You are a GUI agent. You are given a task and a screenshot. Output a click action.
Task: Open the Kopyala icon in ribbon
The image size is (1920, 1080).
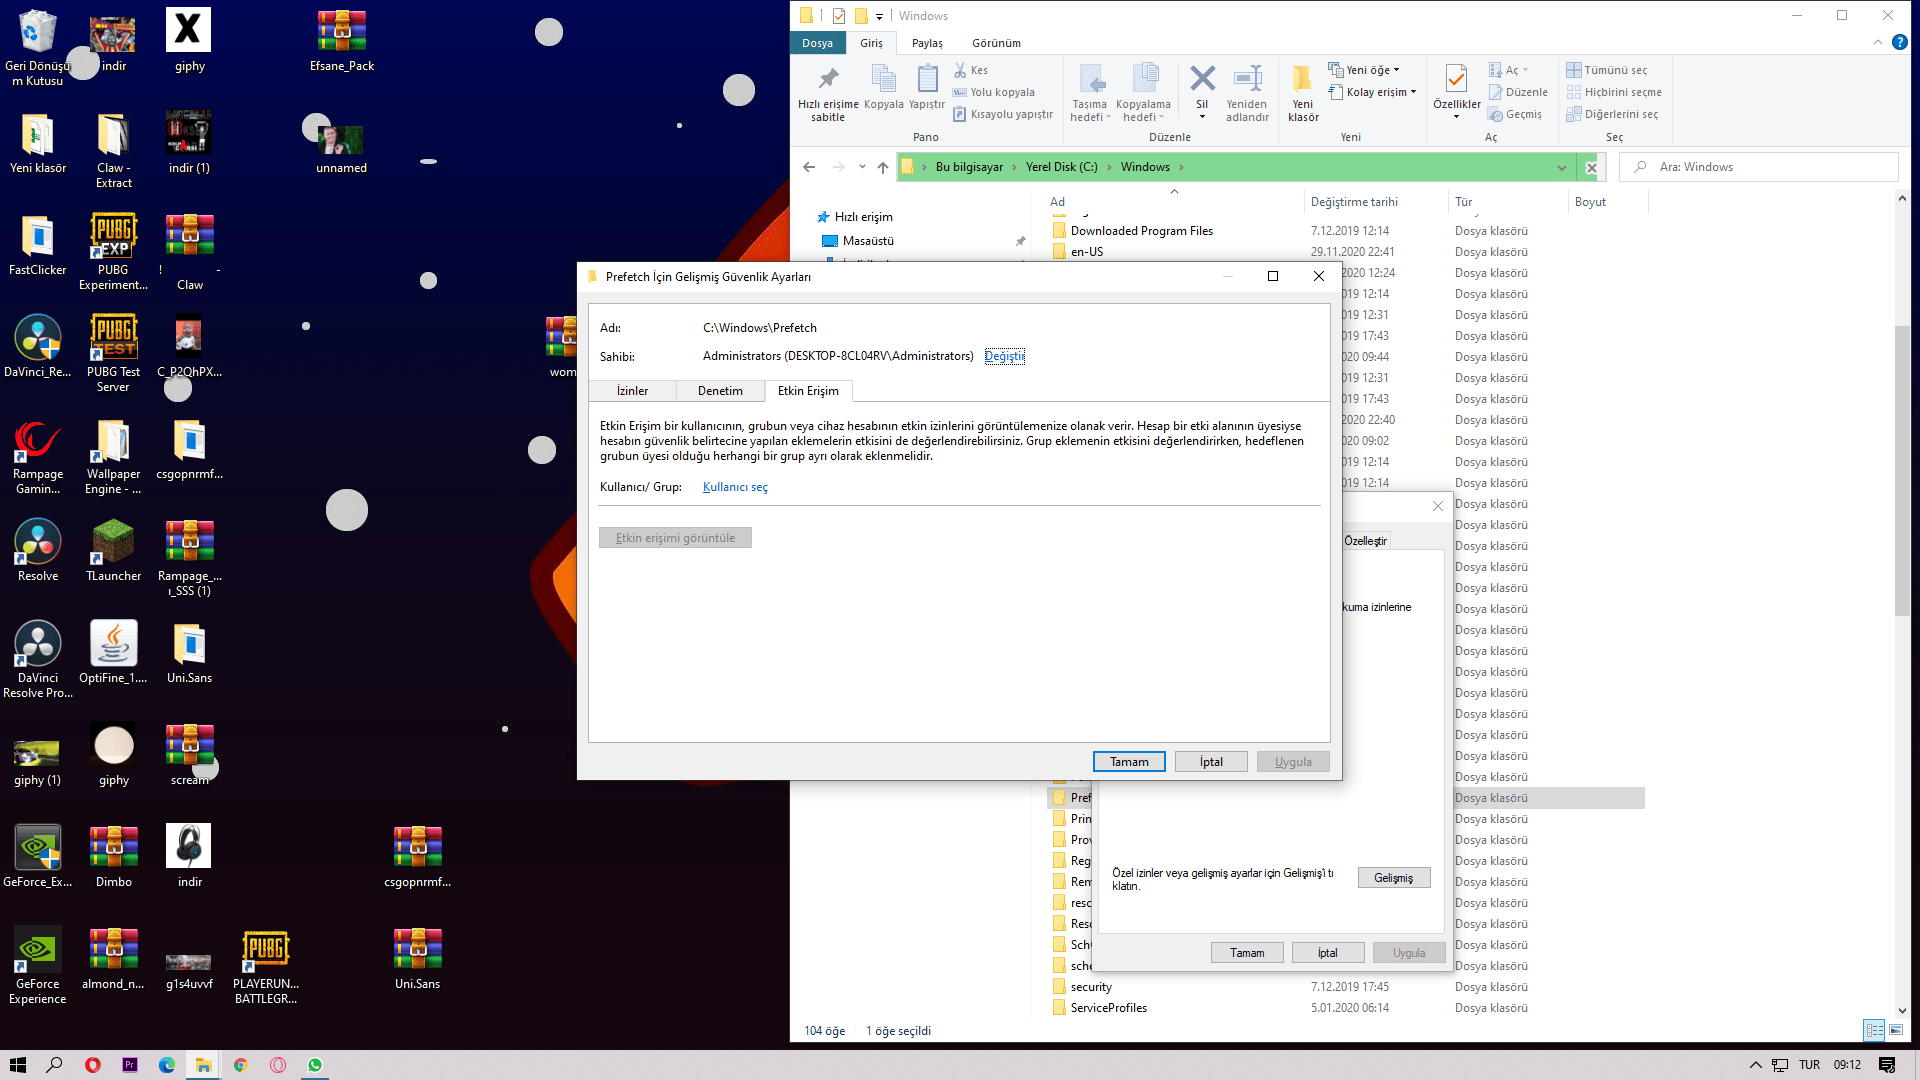[x=883, y=79]
